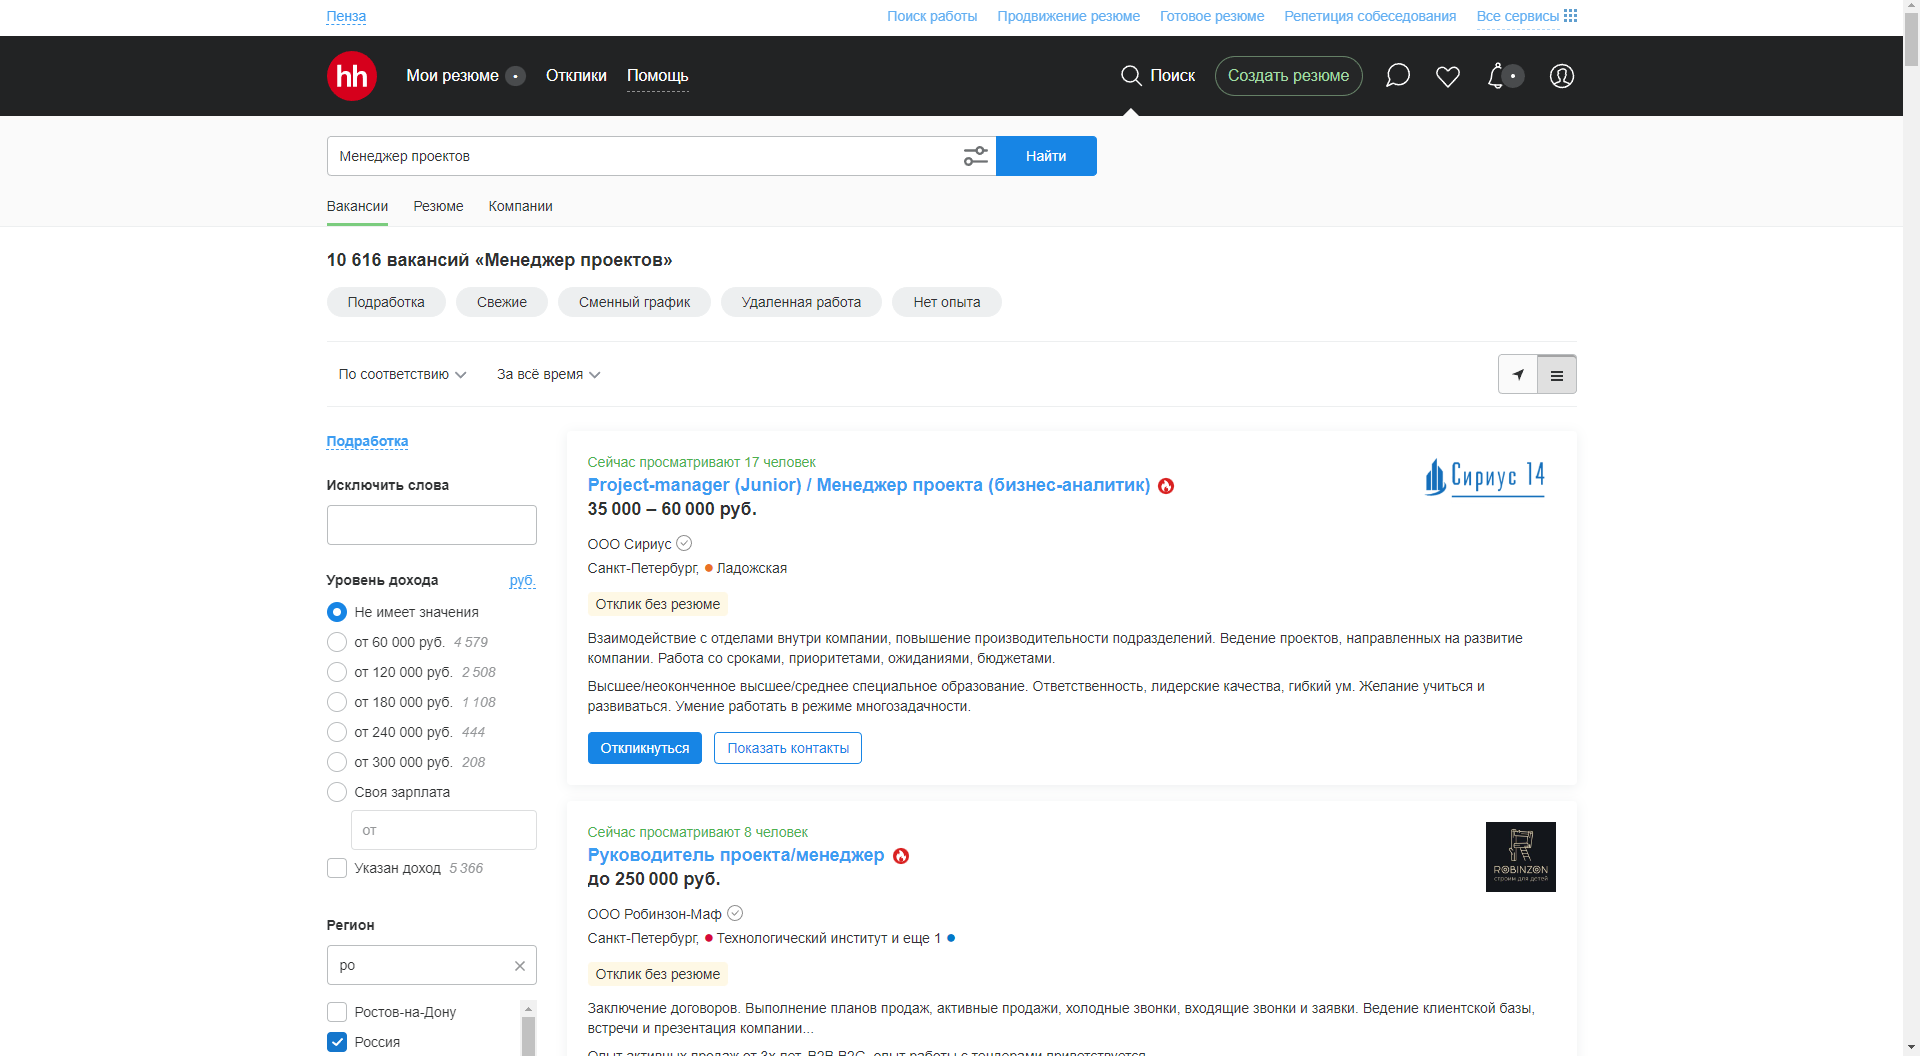Viewport: 1920px width, 1056px height.
Task: Apply 'Удаленная работа' filter chip
Action: tap(801, 302)
